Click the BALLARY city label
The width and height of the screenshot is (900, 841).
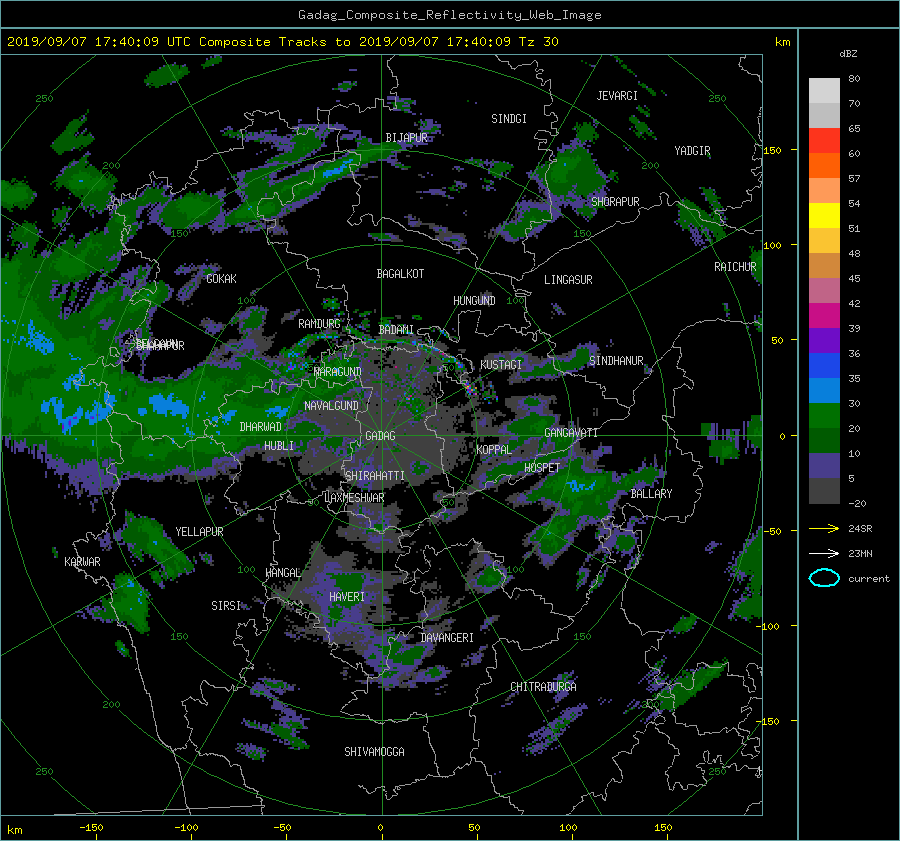point(651,494)
